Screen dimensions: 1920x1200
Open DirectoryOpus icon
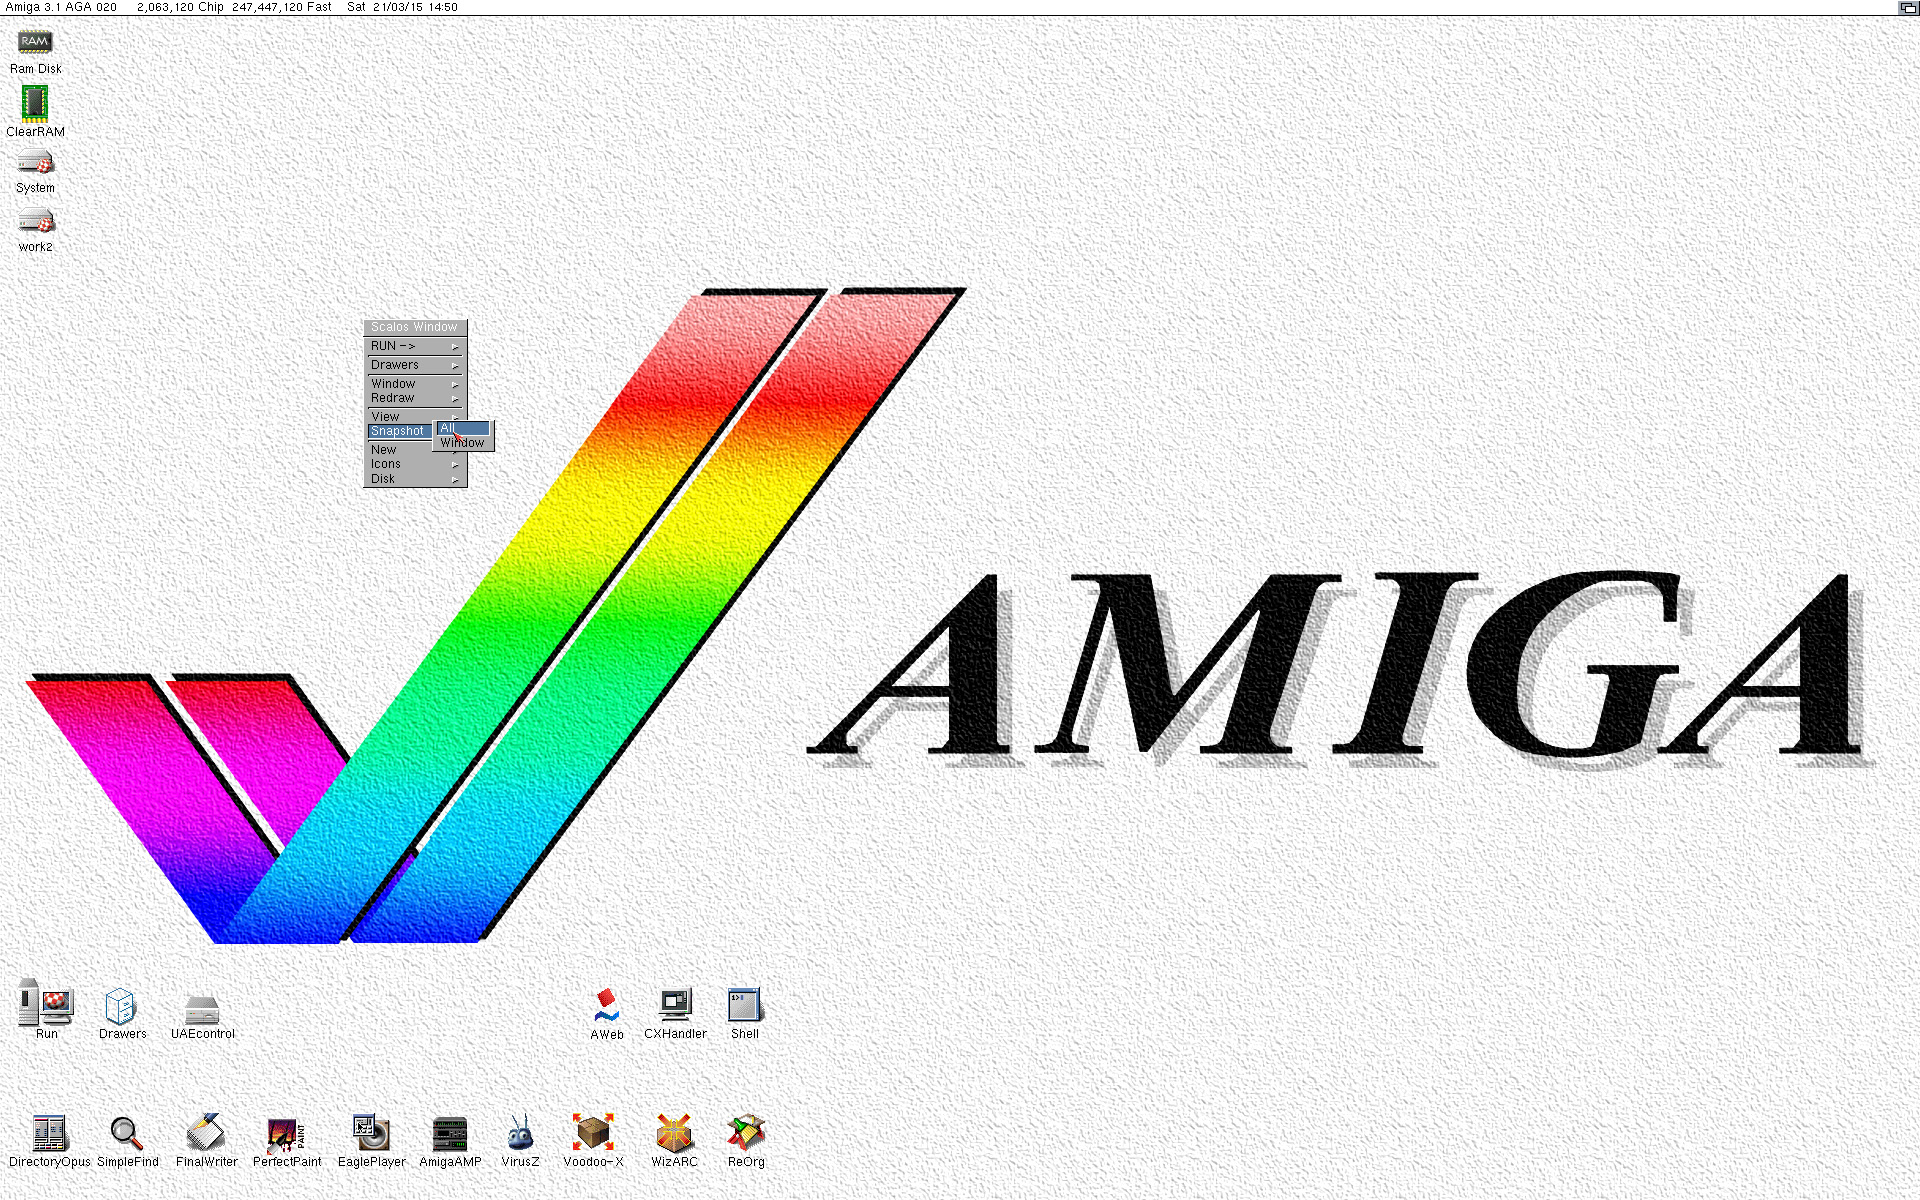click(49, 1134)
